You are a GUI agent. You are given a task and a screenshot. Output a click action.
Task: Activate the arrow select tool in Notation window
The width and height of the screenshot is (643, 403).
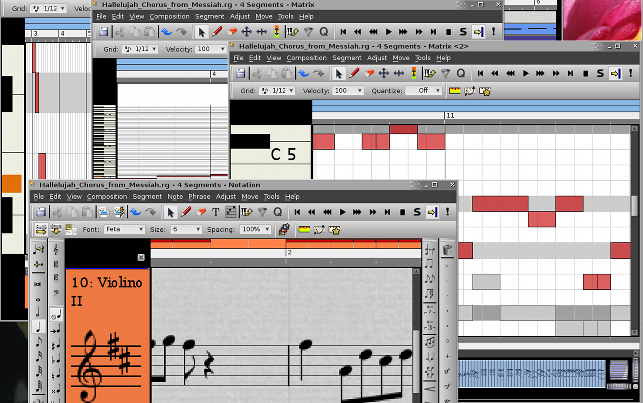point(171,212)
